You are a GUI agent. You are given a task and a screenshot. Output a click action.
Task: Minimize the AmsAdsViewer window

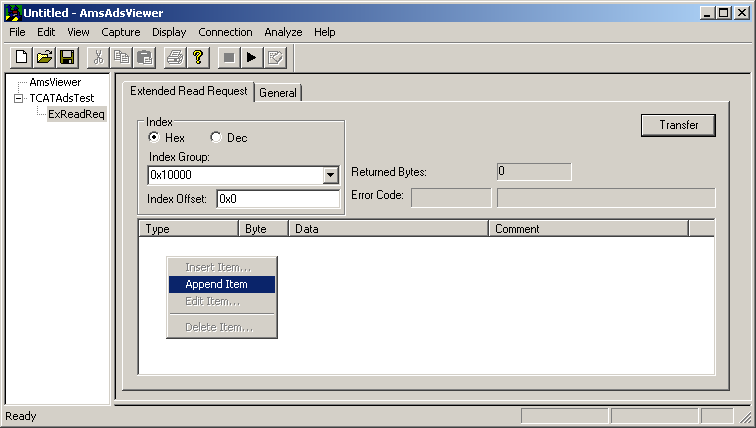[707, 13]
